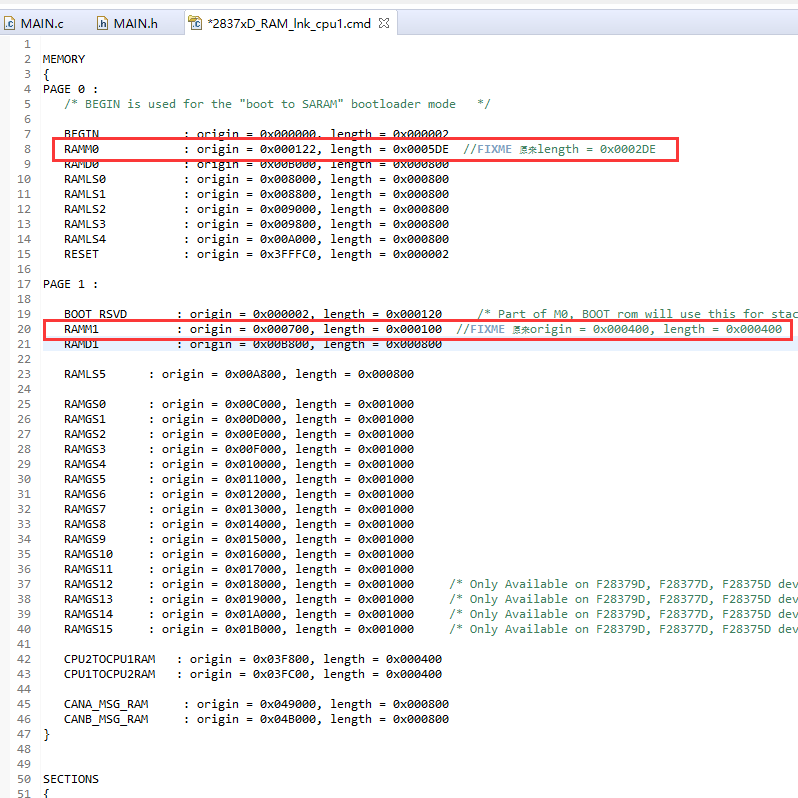Click the RAMLS5 memory entry
This screenshot has width=798, height=798.
85,374
